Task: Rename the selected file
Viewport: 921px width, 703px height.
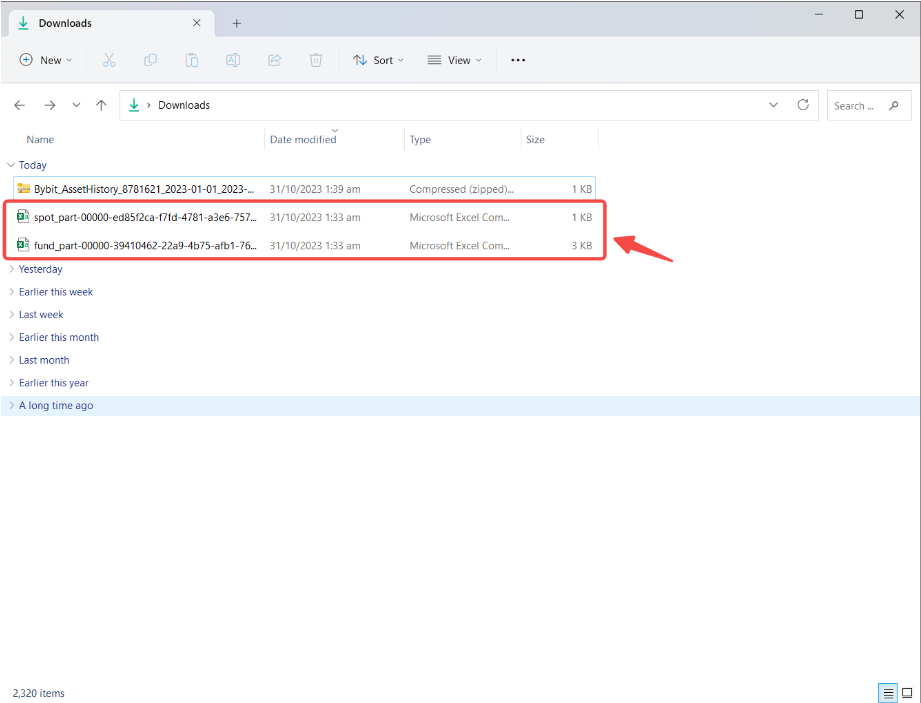Action: point(233,60)
